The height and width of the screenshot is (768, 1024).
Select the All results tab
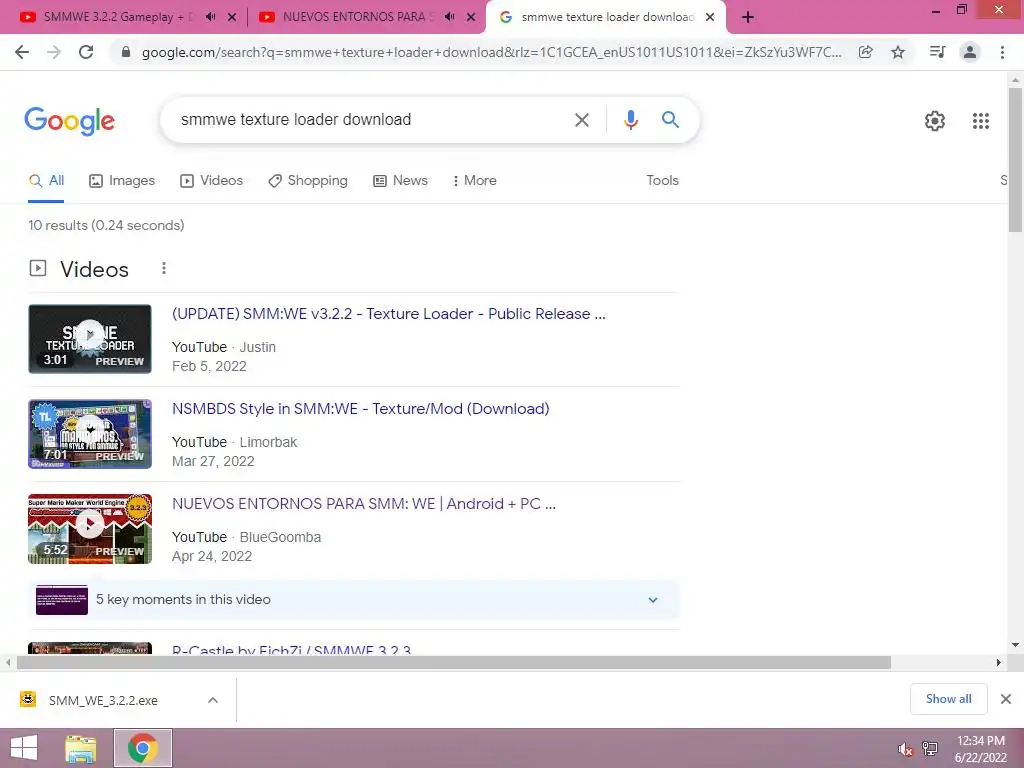click(46, 181)
